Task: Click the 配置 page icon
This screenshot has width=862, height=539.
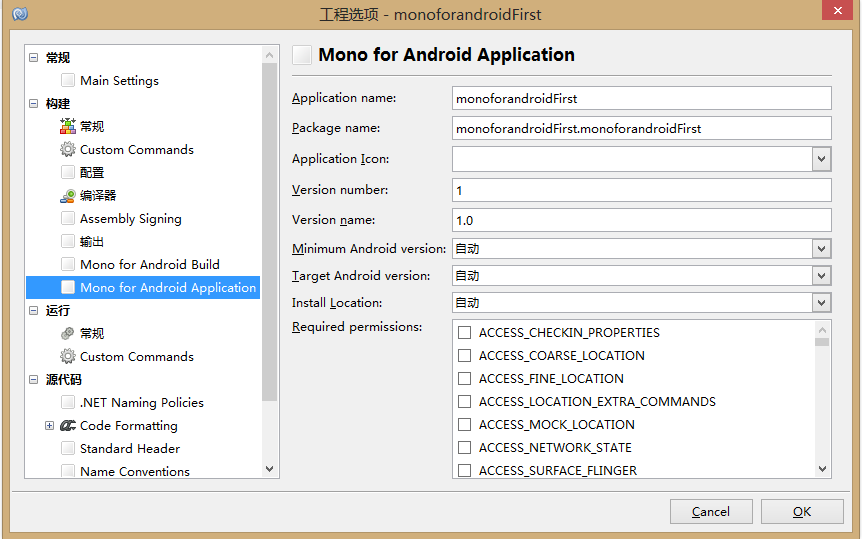Action: click(68, 172)
